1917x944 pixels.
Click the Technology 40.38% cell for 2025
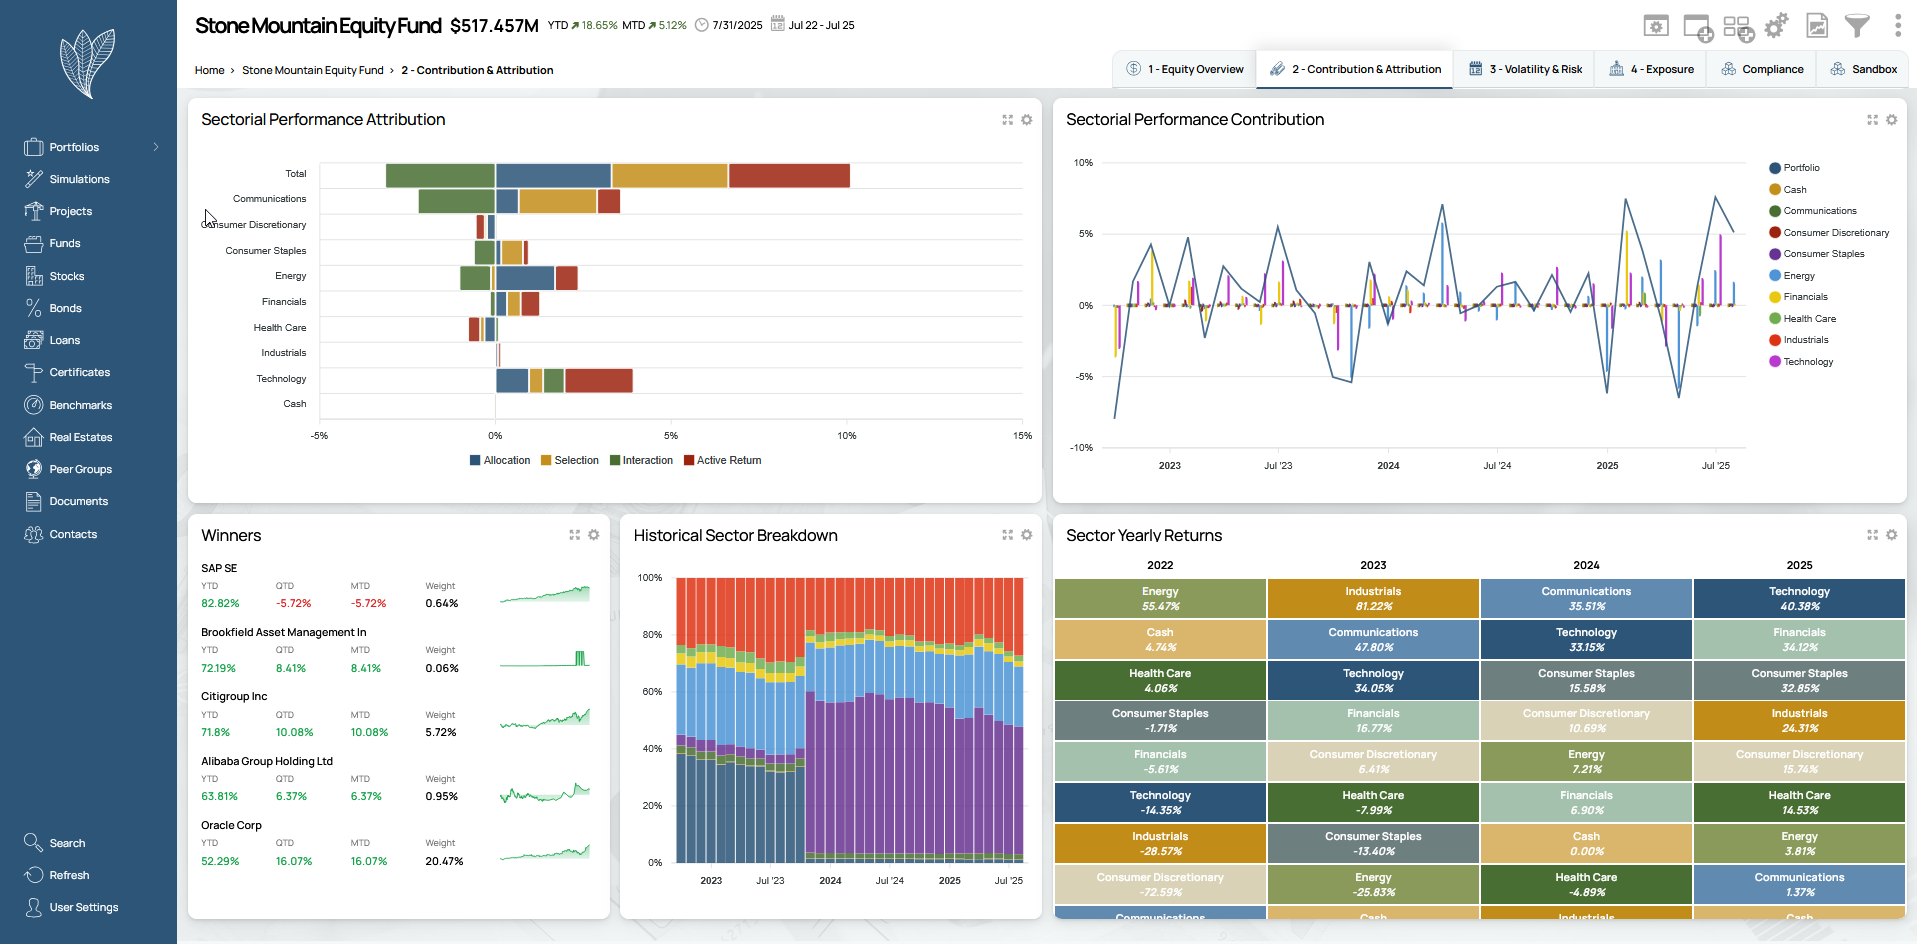1798,599
